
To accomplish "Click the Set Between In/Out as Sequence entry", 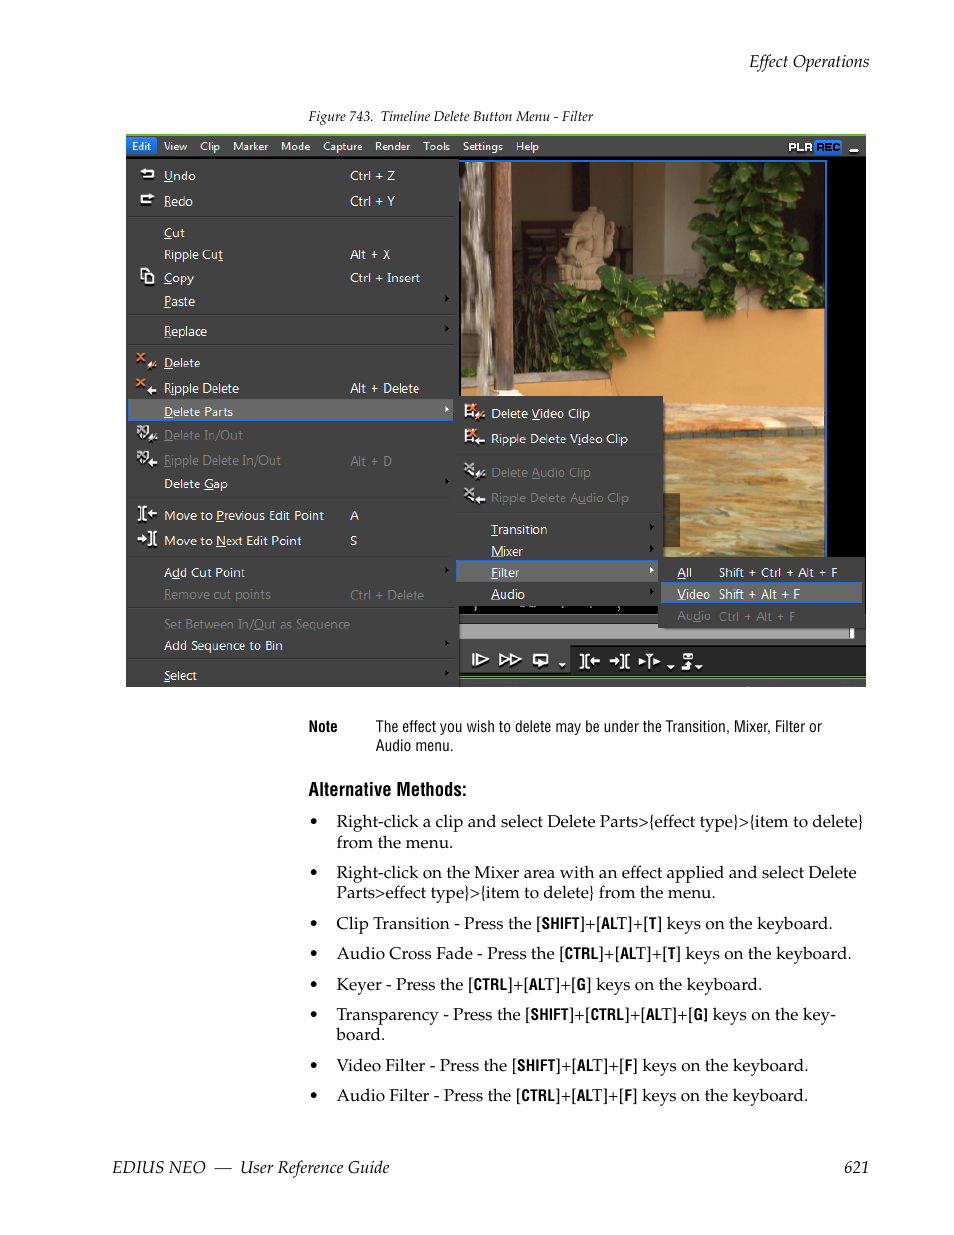I will (x=257, y=624).
